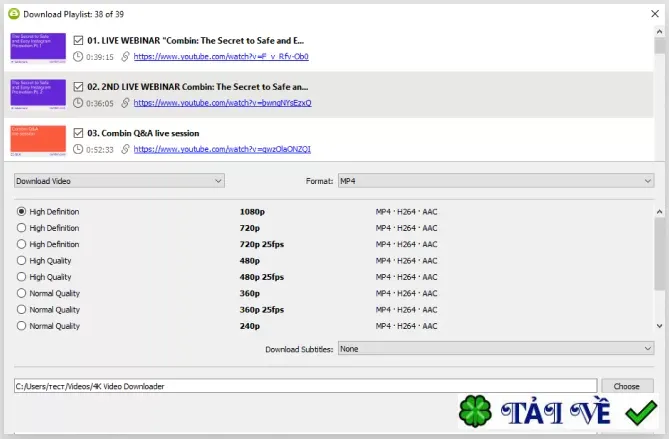
Task: Click the Choose folder button
Action: click(x=627, y=386)
